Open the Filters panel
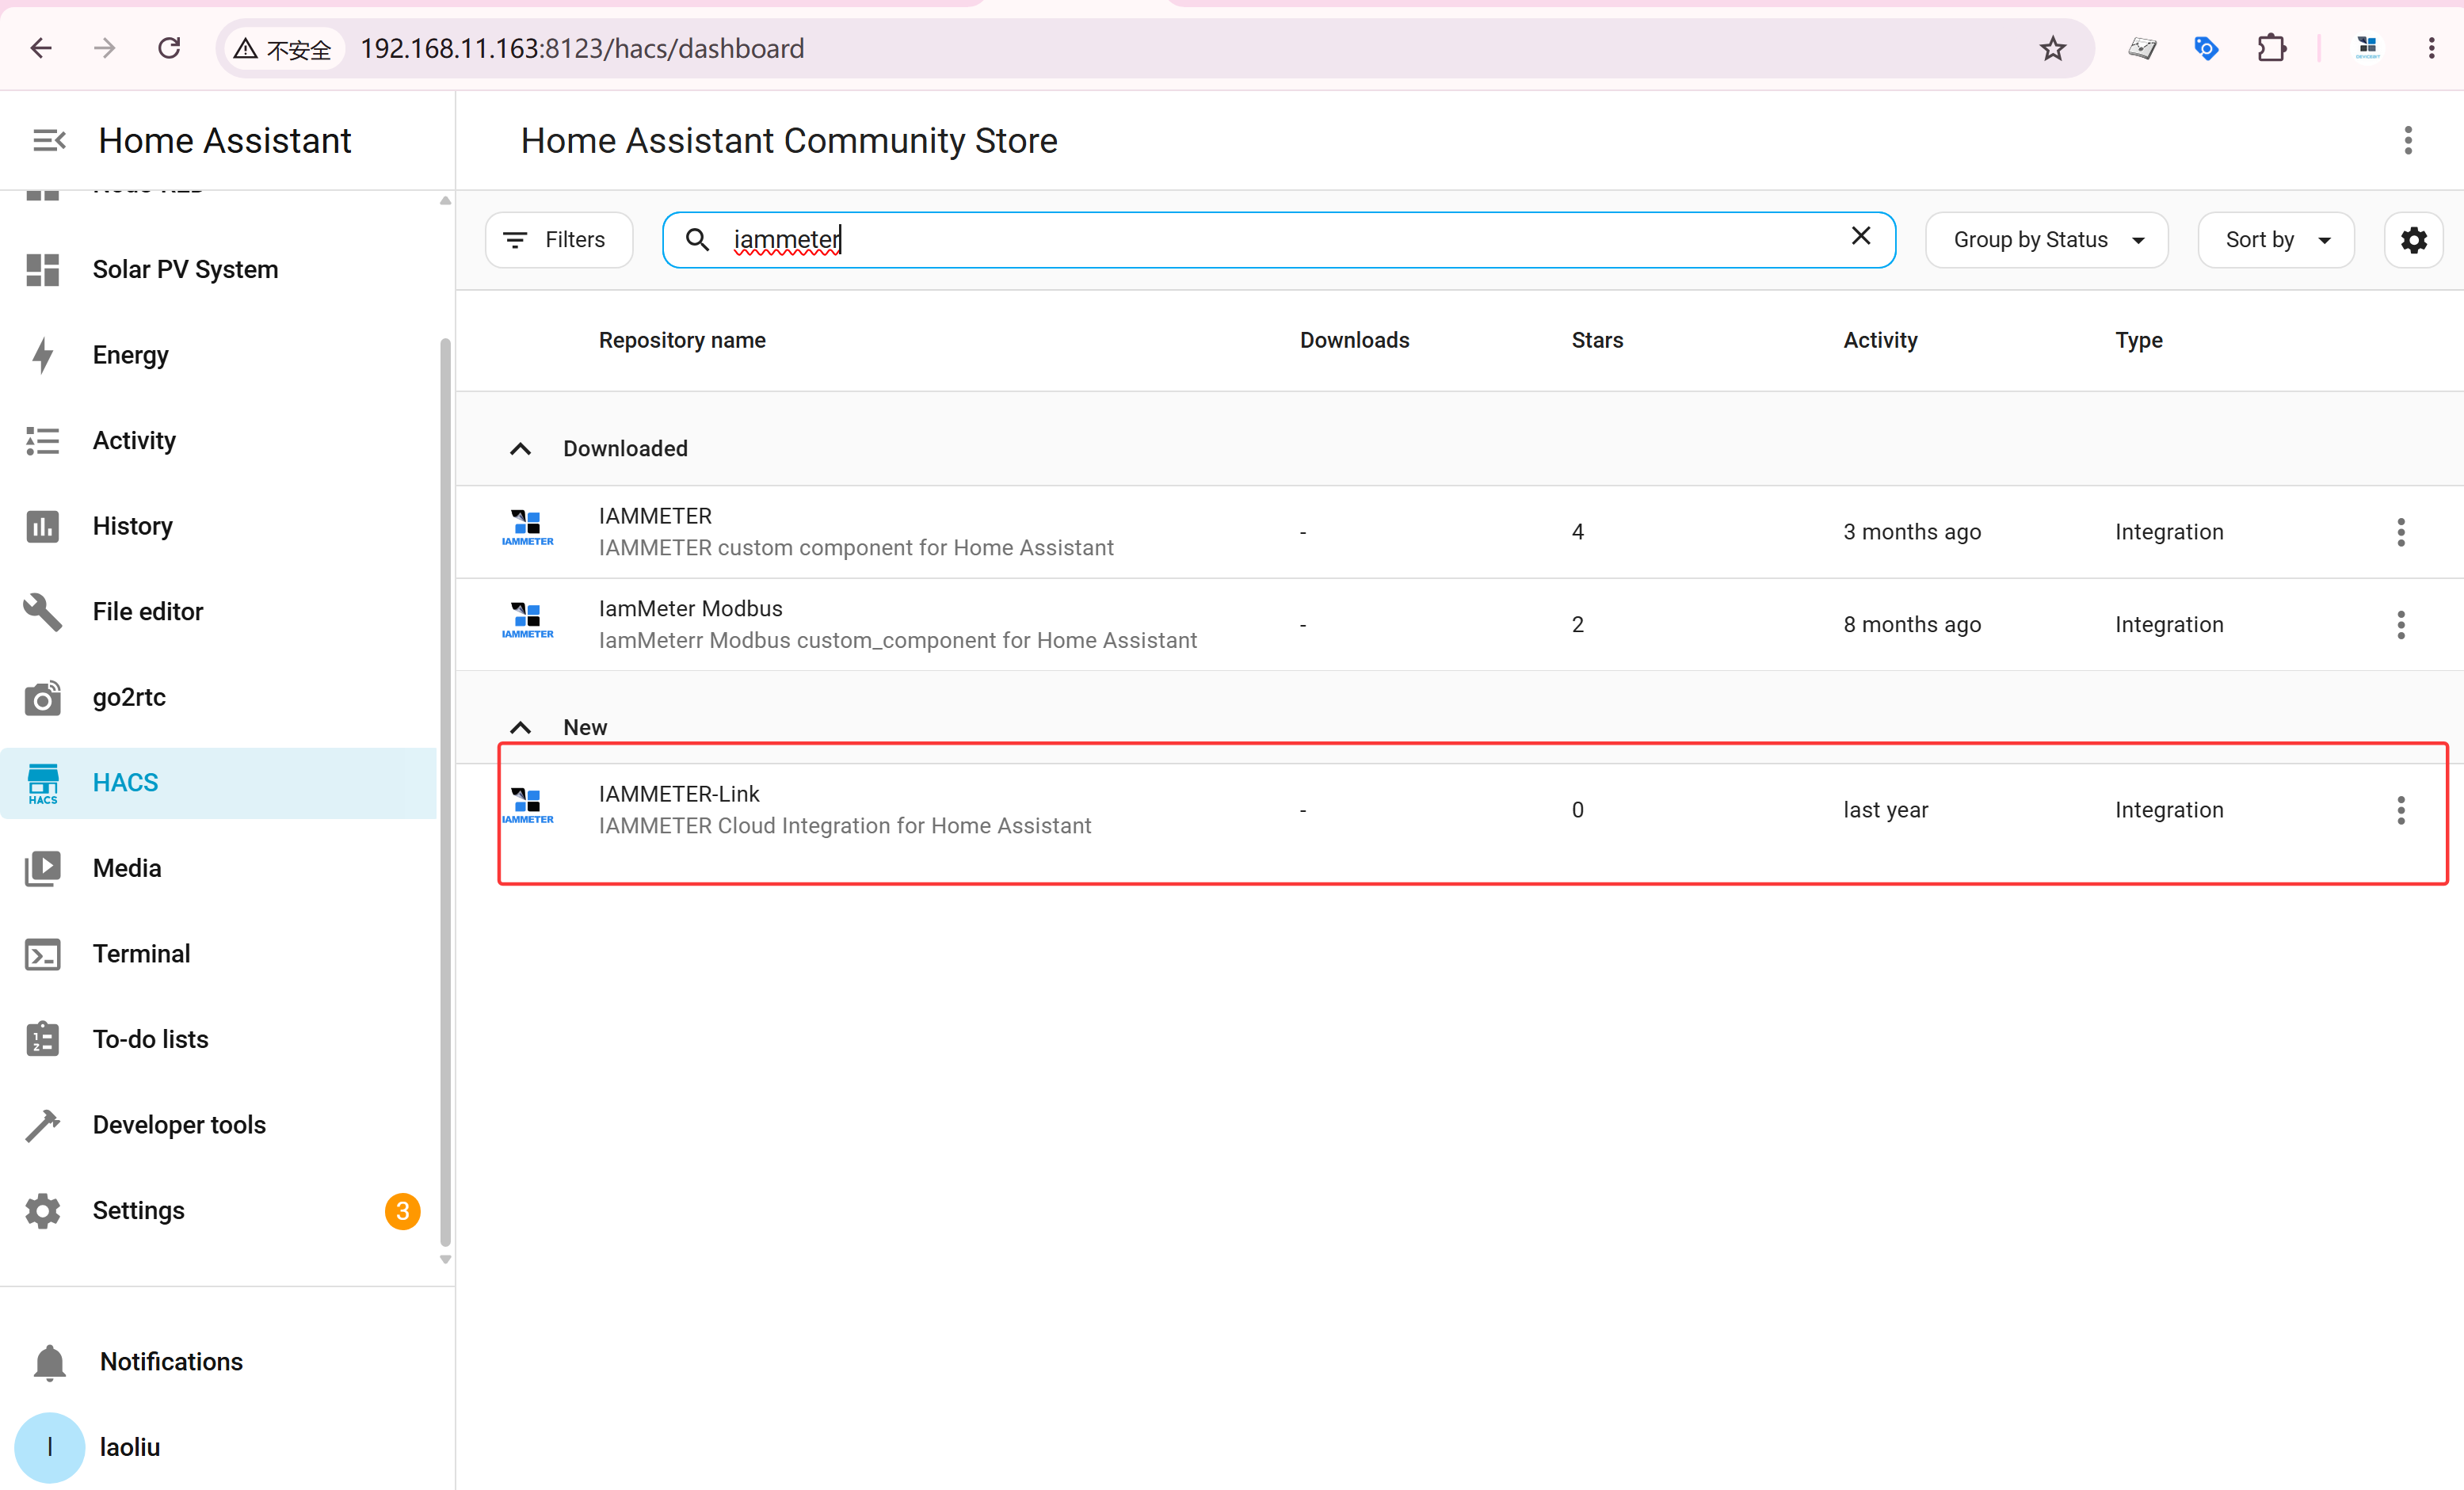 pyautogui.click(x=559, y=240)
